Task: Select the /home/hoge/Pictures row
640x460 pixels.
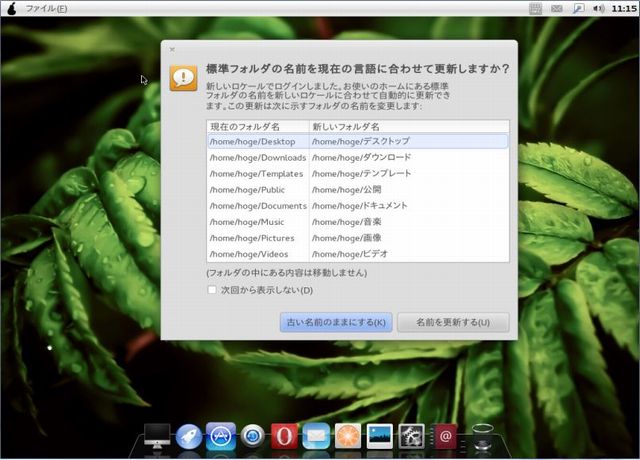Action: click(257, 238)
